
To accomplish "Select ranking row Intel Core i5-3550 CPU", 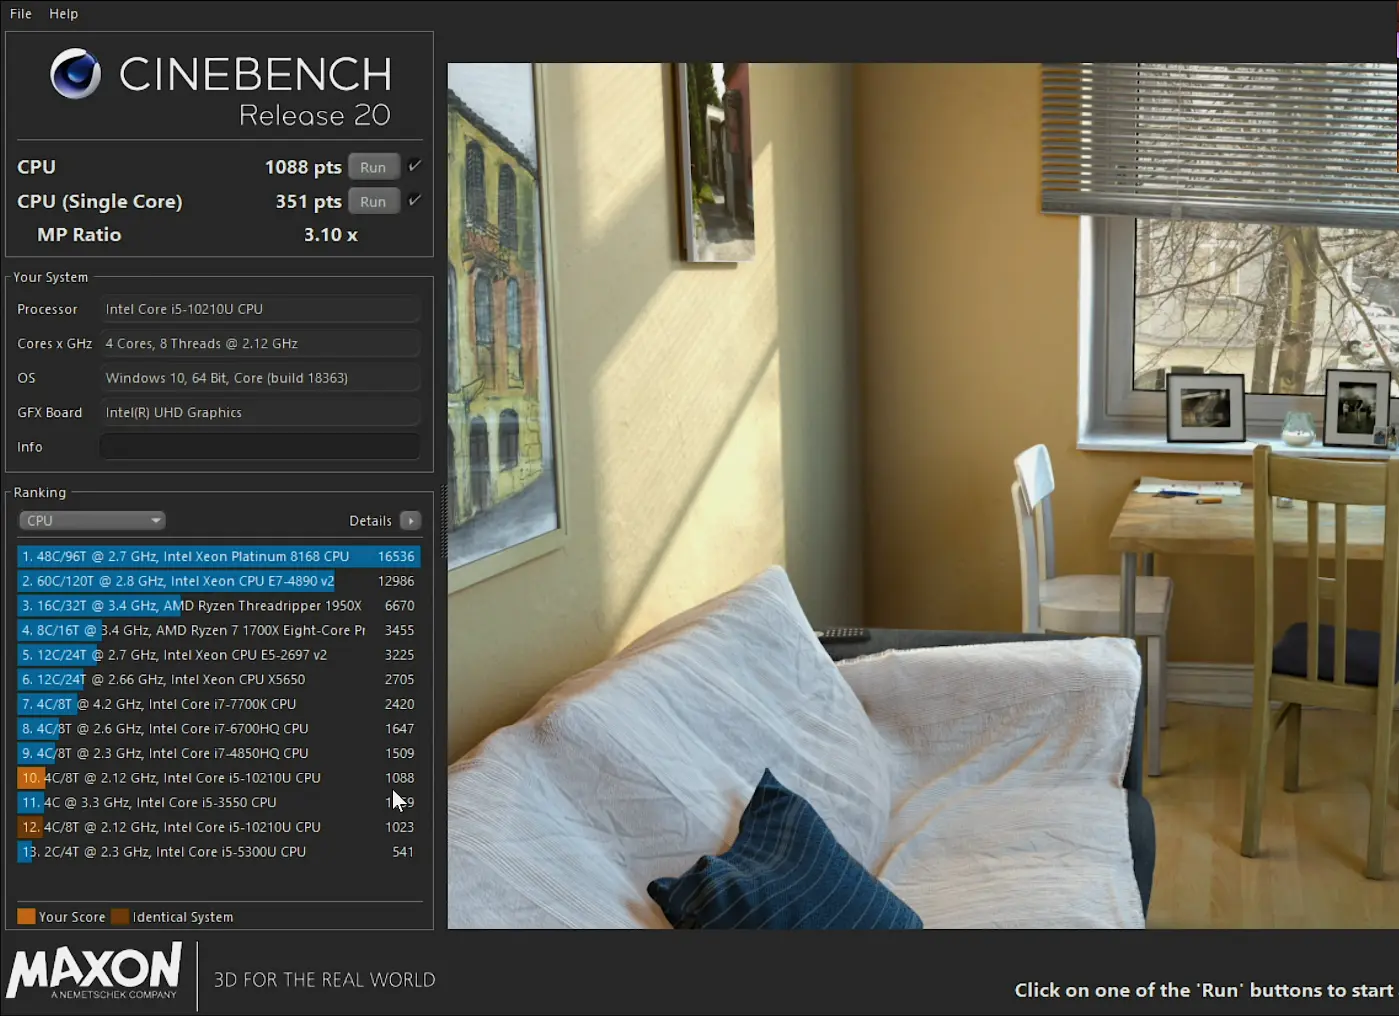I will pyautogui.click(x=218, y=802).
